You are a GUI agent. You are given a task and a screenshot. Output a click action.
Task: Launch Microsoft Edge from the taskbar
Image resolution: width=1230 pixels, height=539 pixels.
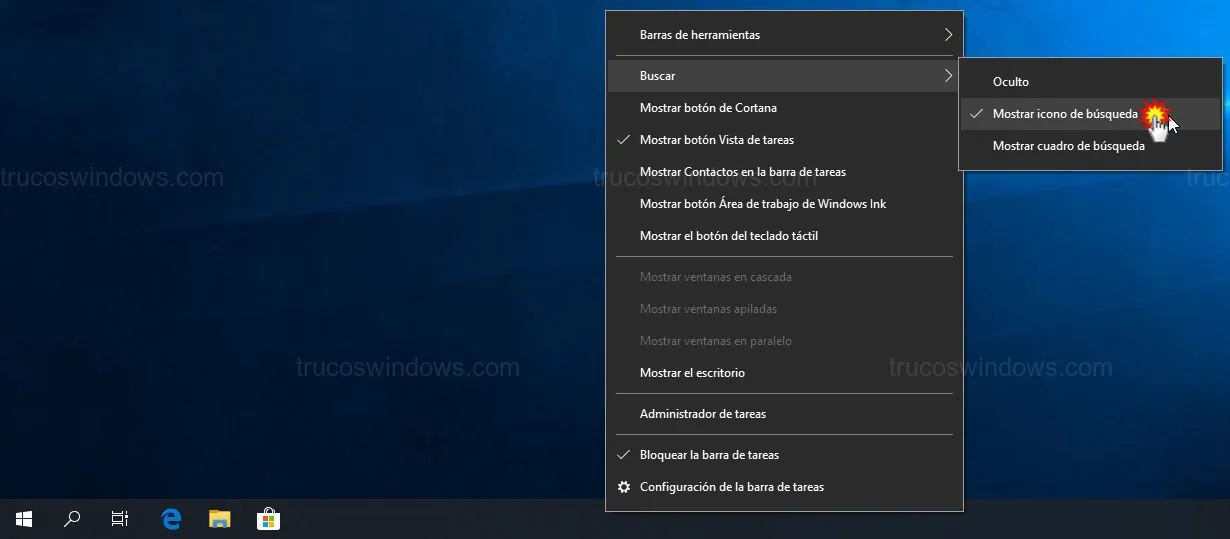tap(171, 519)
